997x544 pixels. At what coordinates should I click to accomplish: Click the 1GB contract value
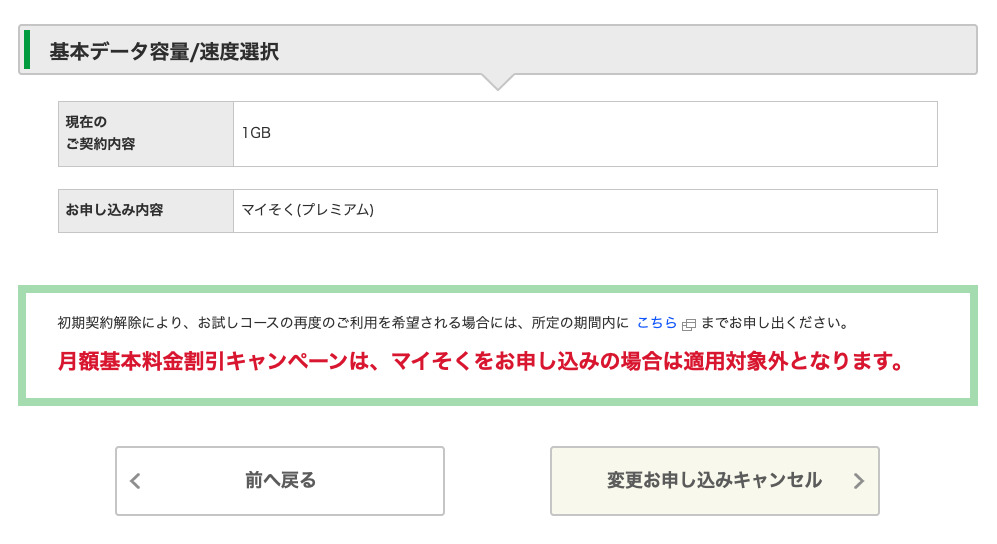click(256, 133)
